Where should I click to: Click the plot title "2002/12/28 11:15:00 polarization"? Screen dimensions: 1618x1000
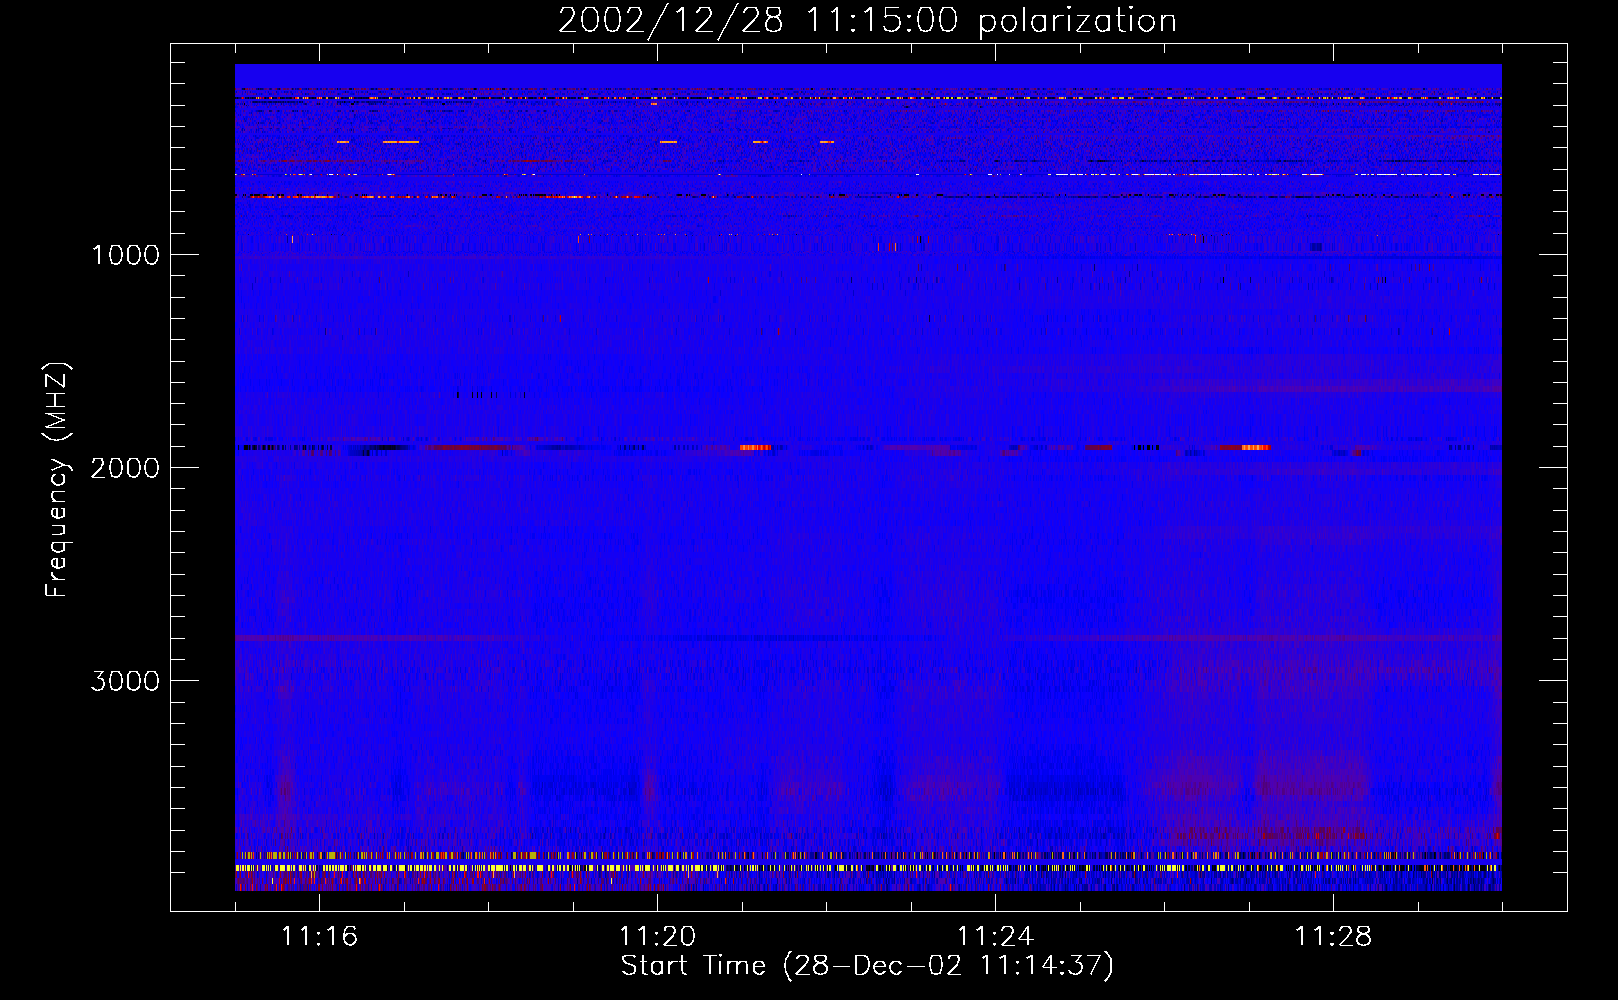point(867,21)
